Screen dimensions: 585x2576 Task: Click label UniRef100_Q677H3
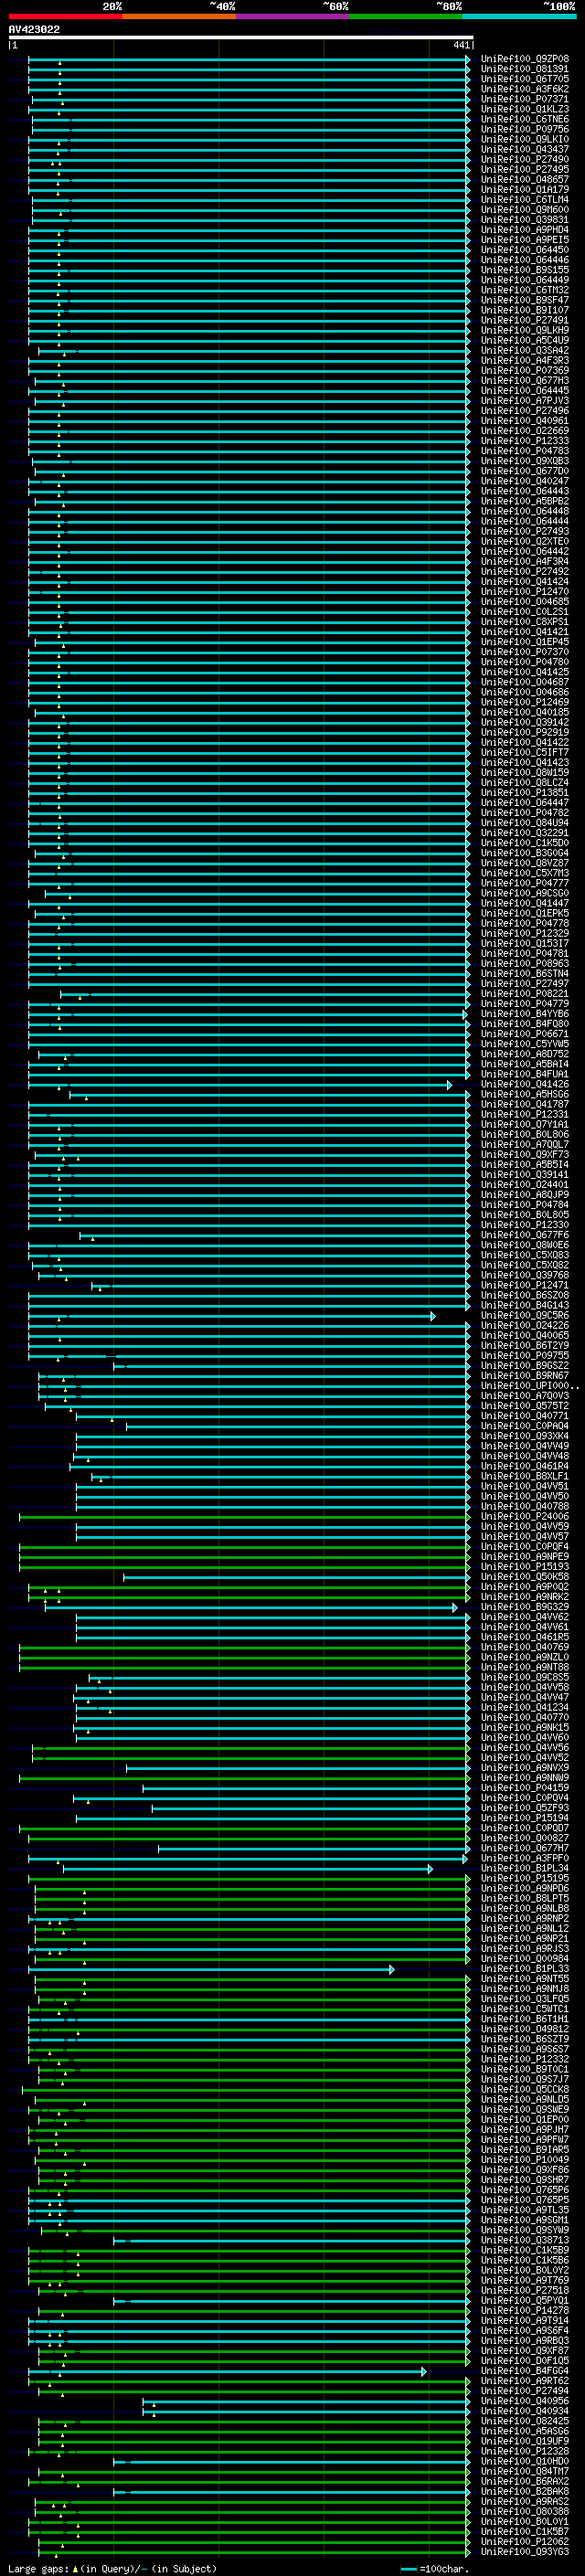tap(525, 380)
